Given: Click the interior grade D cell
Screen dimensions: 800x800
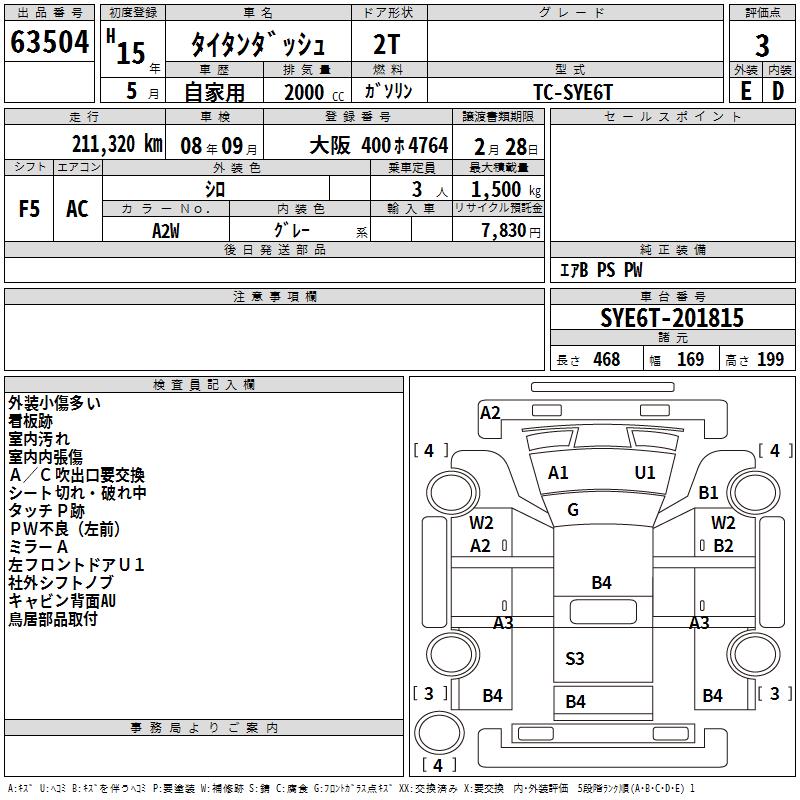Looking at the screenshot, I should pos(778,90).
